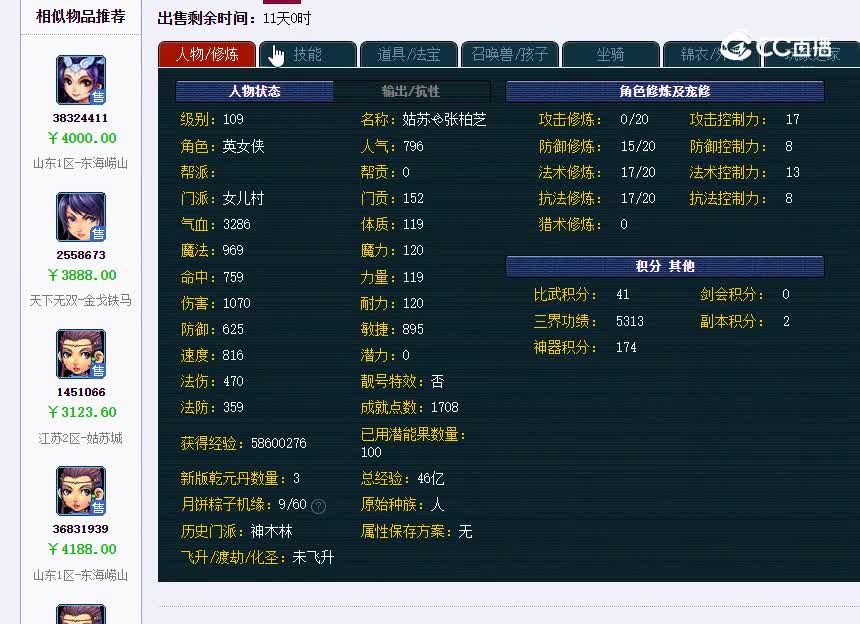
Task: Click the help icon beside 月饼粽子机缘
Action: tap(318, 506)
